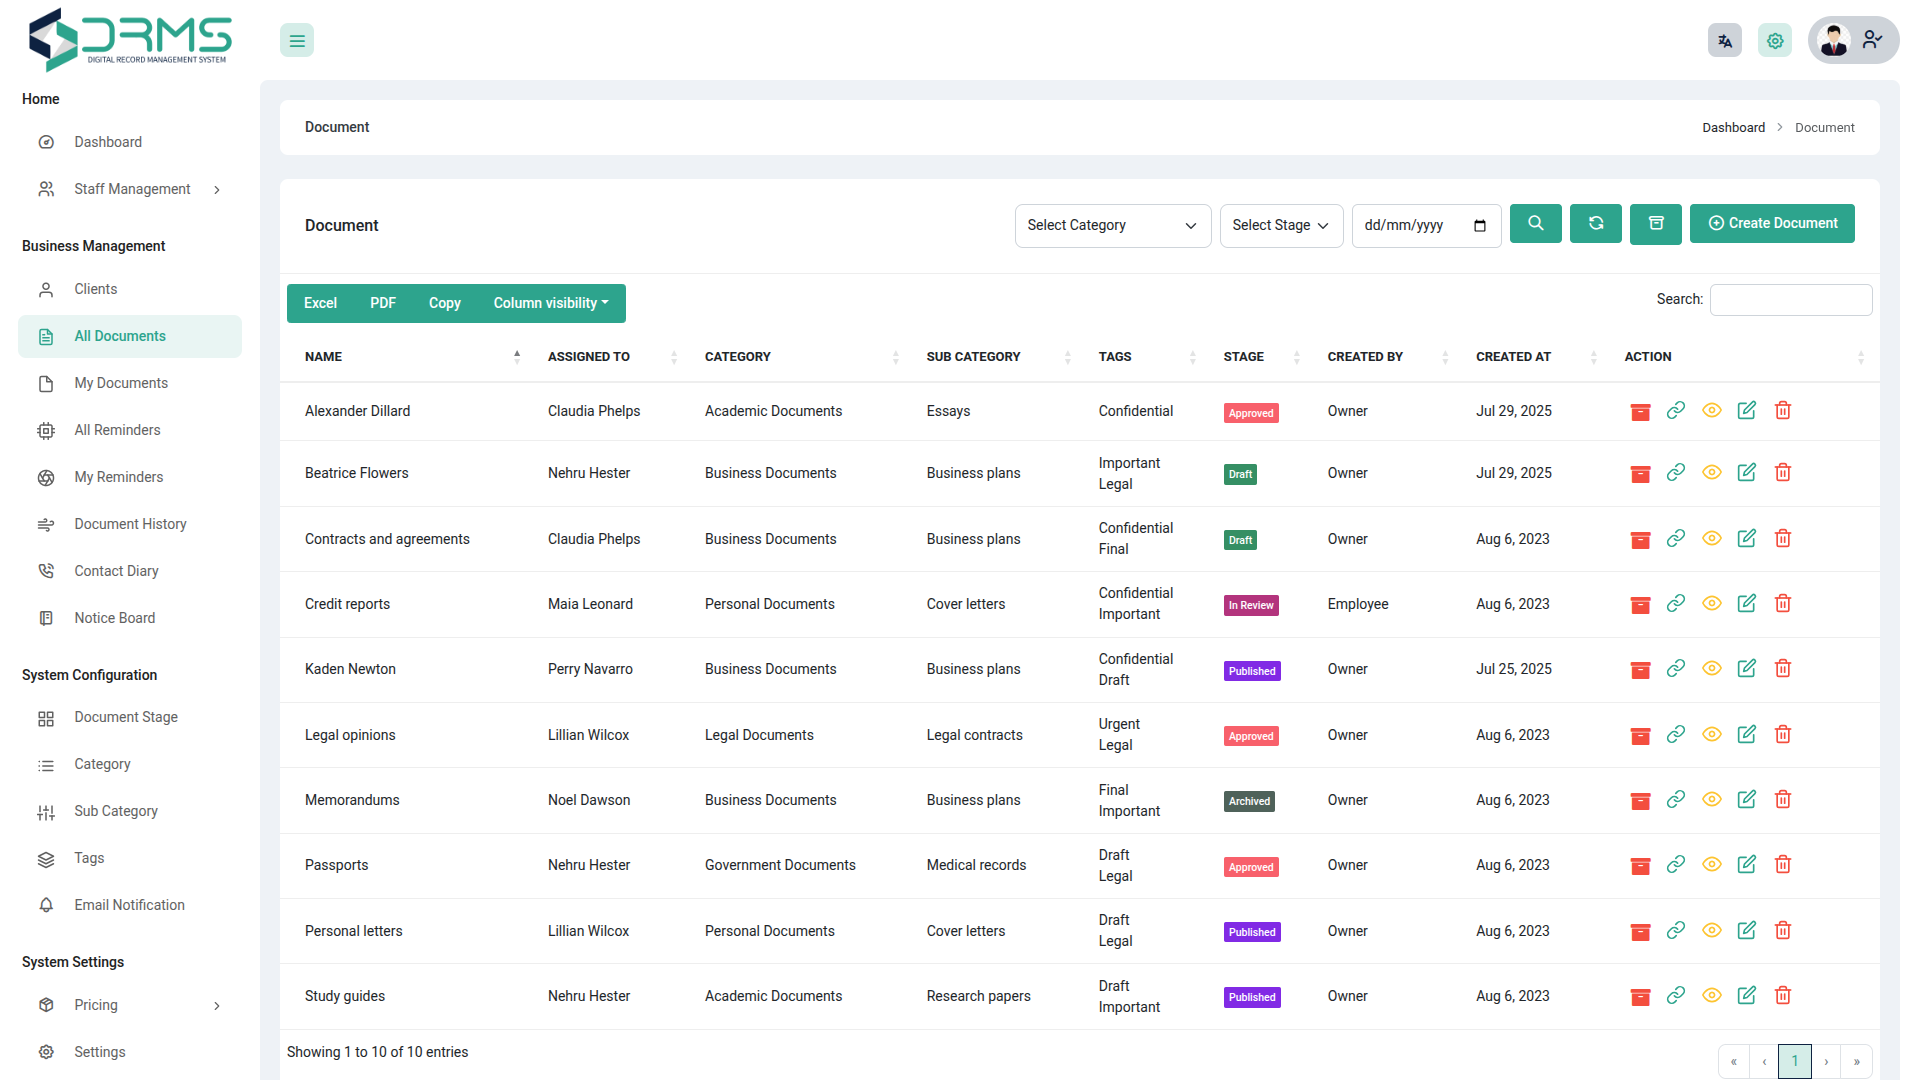Open the archived documents icon button

pos(1656,224)
